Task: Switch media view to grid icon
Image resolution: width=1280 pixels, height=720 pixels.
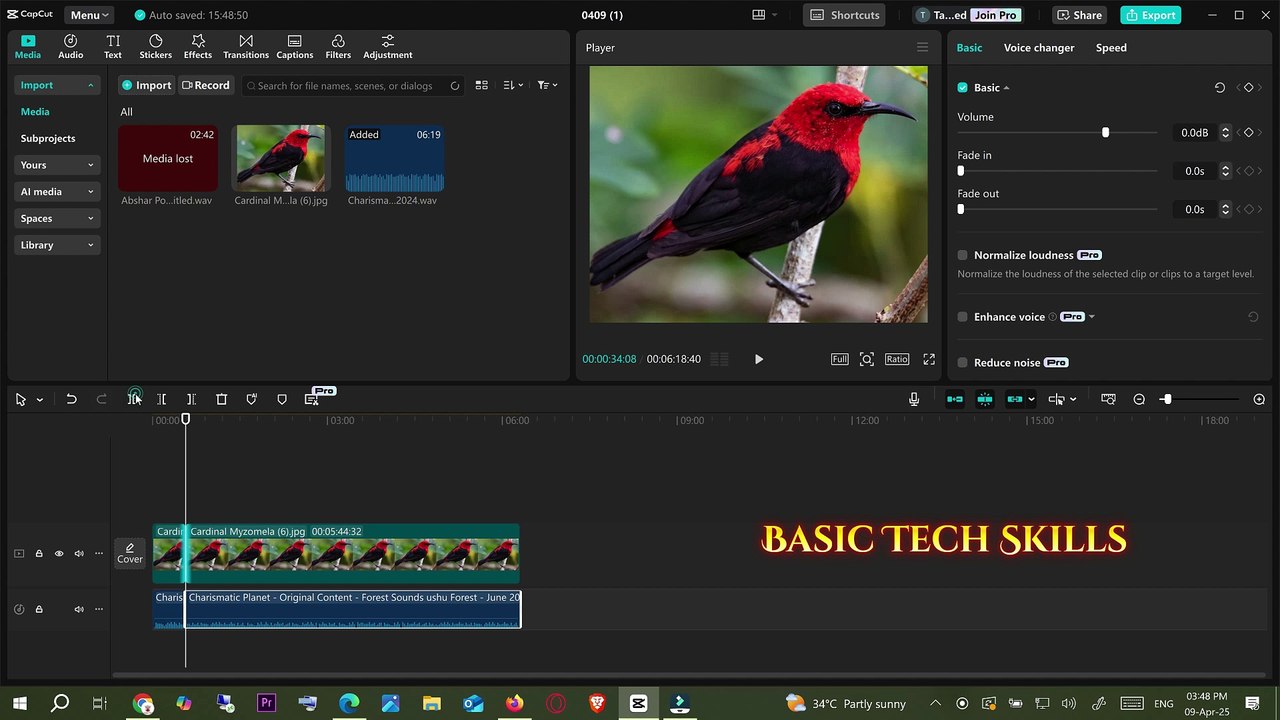Action: pos(481,85)
